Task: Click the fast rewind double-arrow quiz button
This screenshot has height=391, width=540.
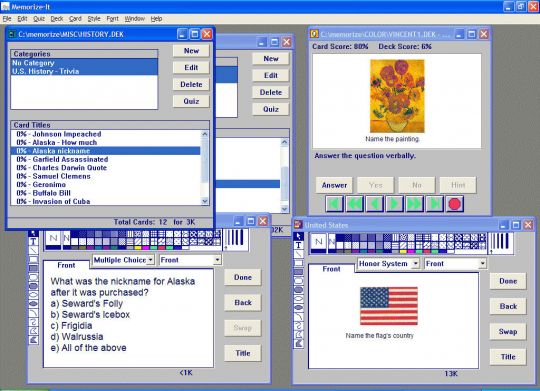Action: (354, 204)
